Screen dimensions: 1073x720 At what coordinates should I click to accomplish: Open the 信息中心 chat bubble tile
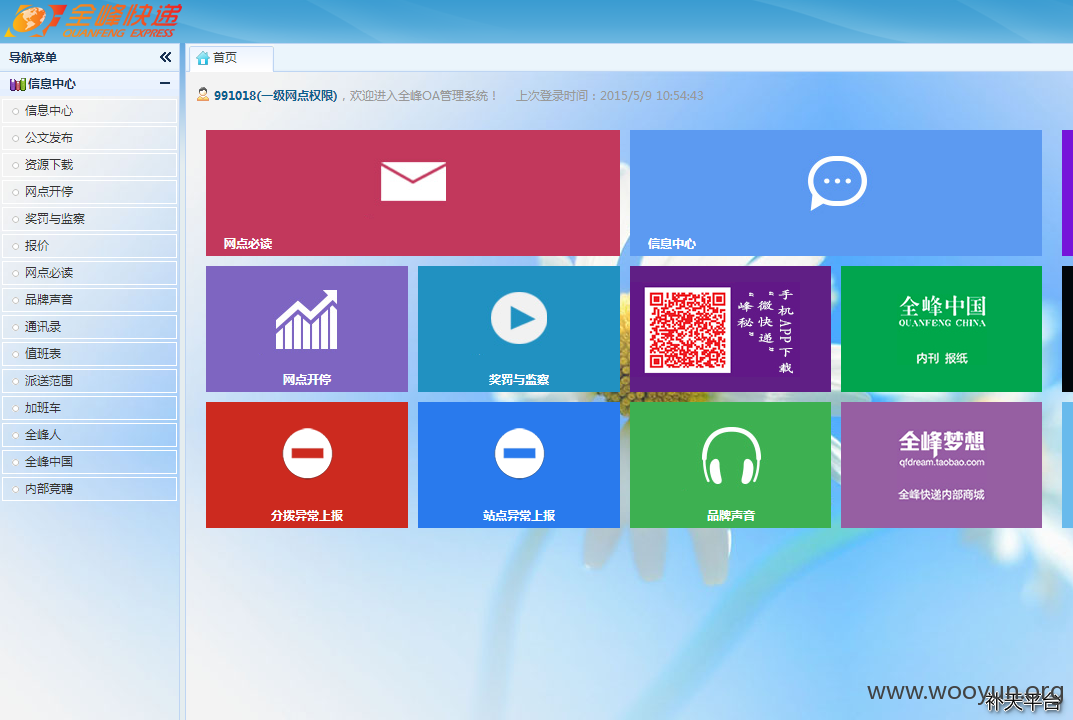(836, 193)
